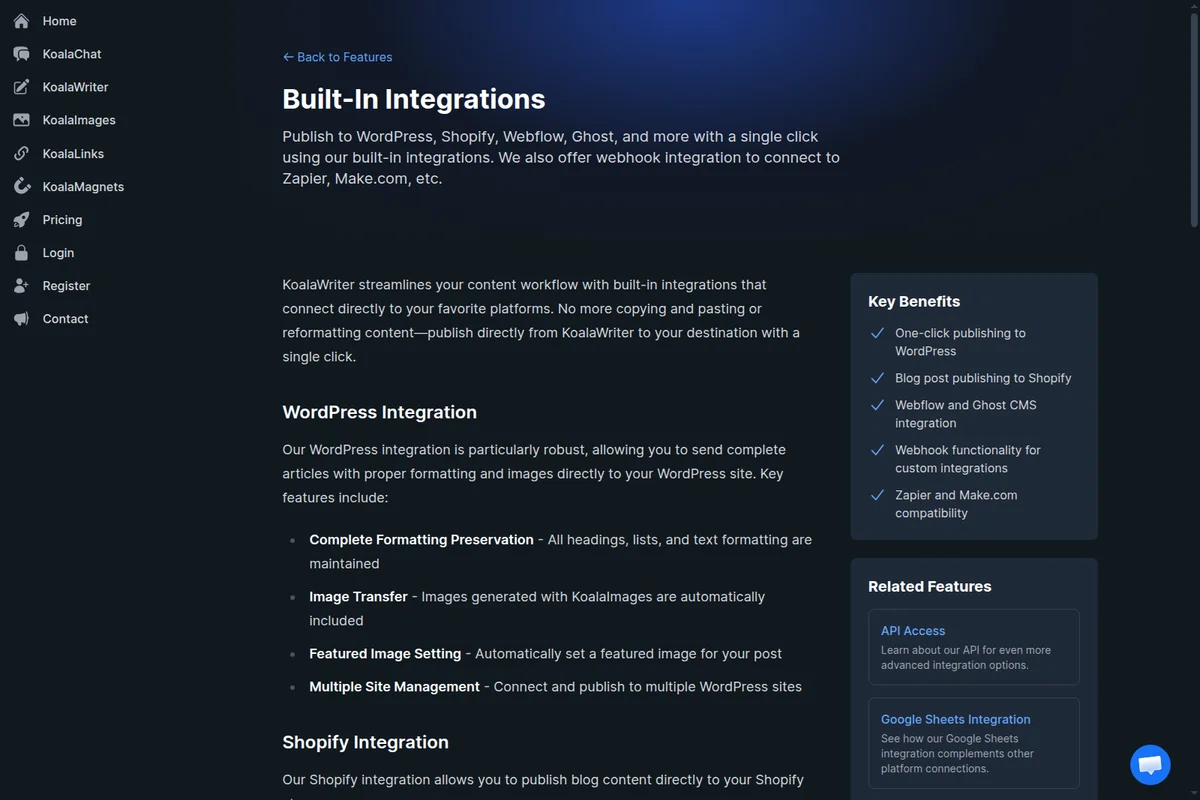Open KoalaMagnets using the magnet icon
The width and height of the screenshot is (1200, 800).
click(21, 187)
